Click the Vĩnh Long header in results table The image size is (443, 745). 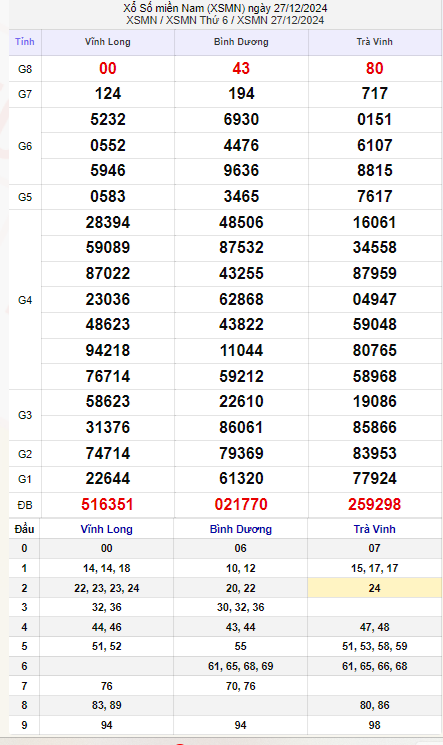pyautogui.click(x=107, y=42)
